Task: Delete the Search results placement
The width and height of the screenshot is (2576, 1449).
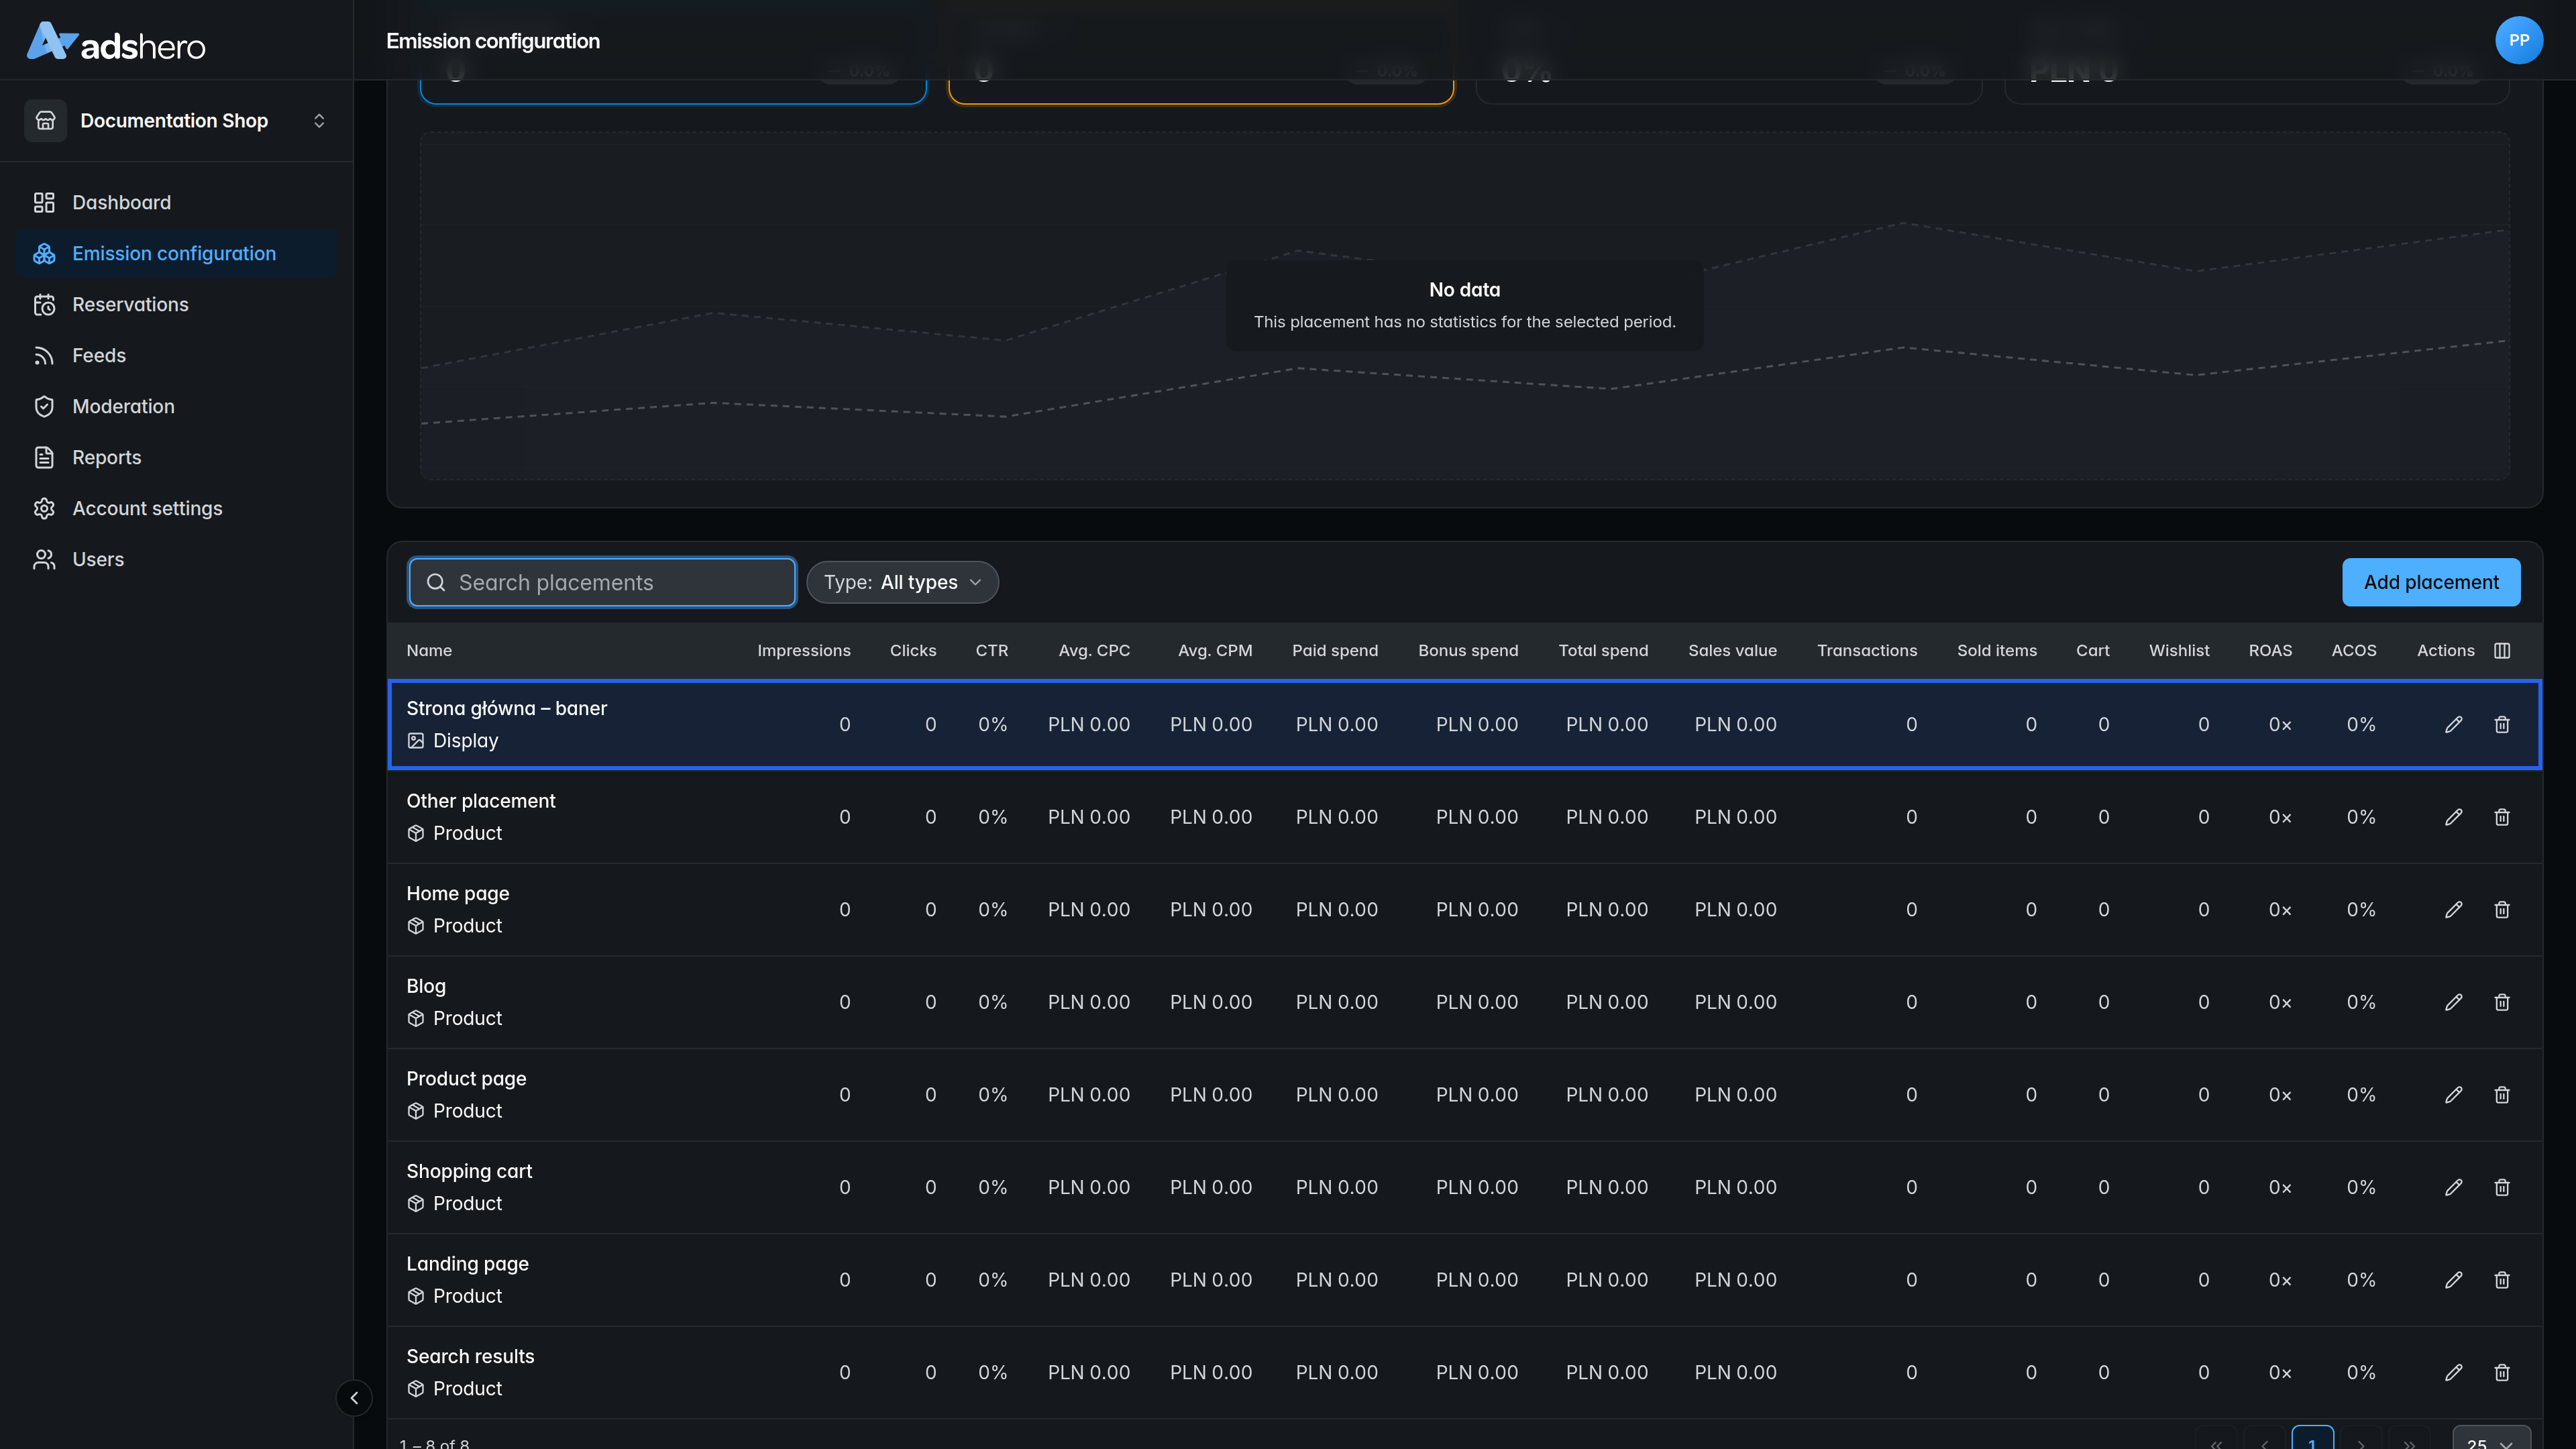Action: pyautogui.click(x=2501, y=1372)
